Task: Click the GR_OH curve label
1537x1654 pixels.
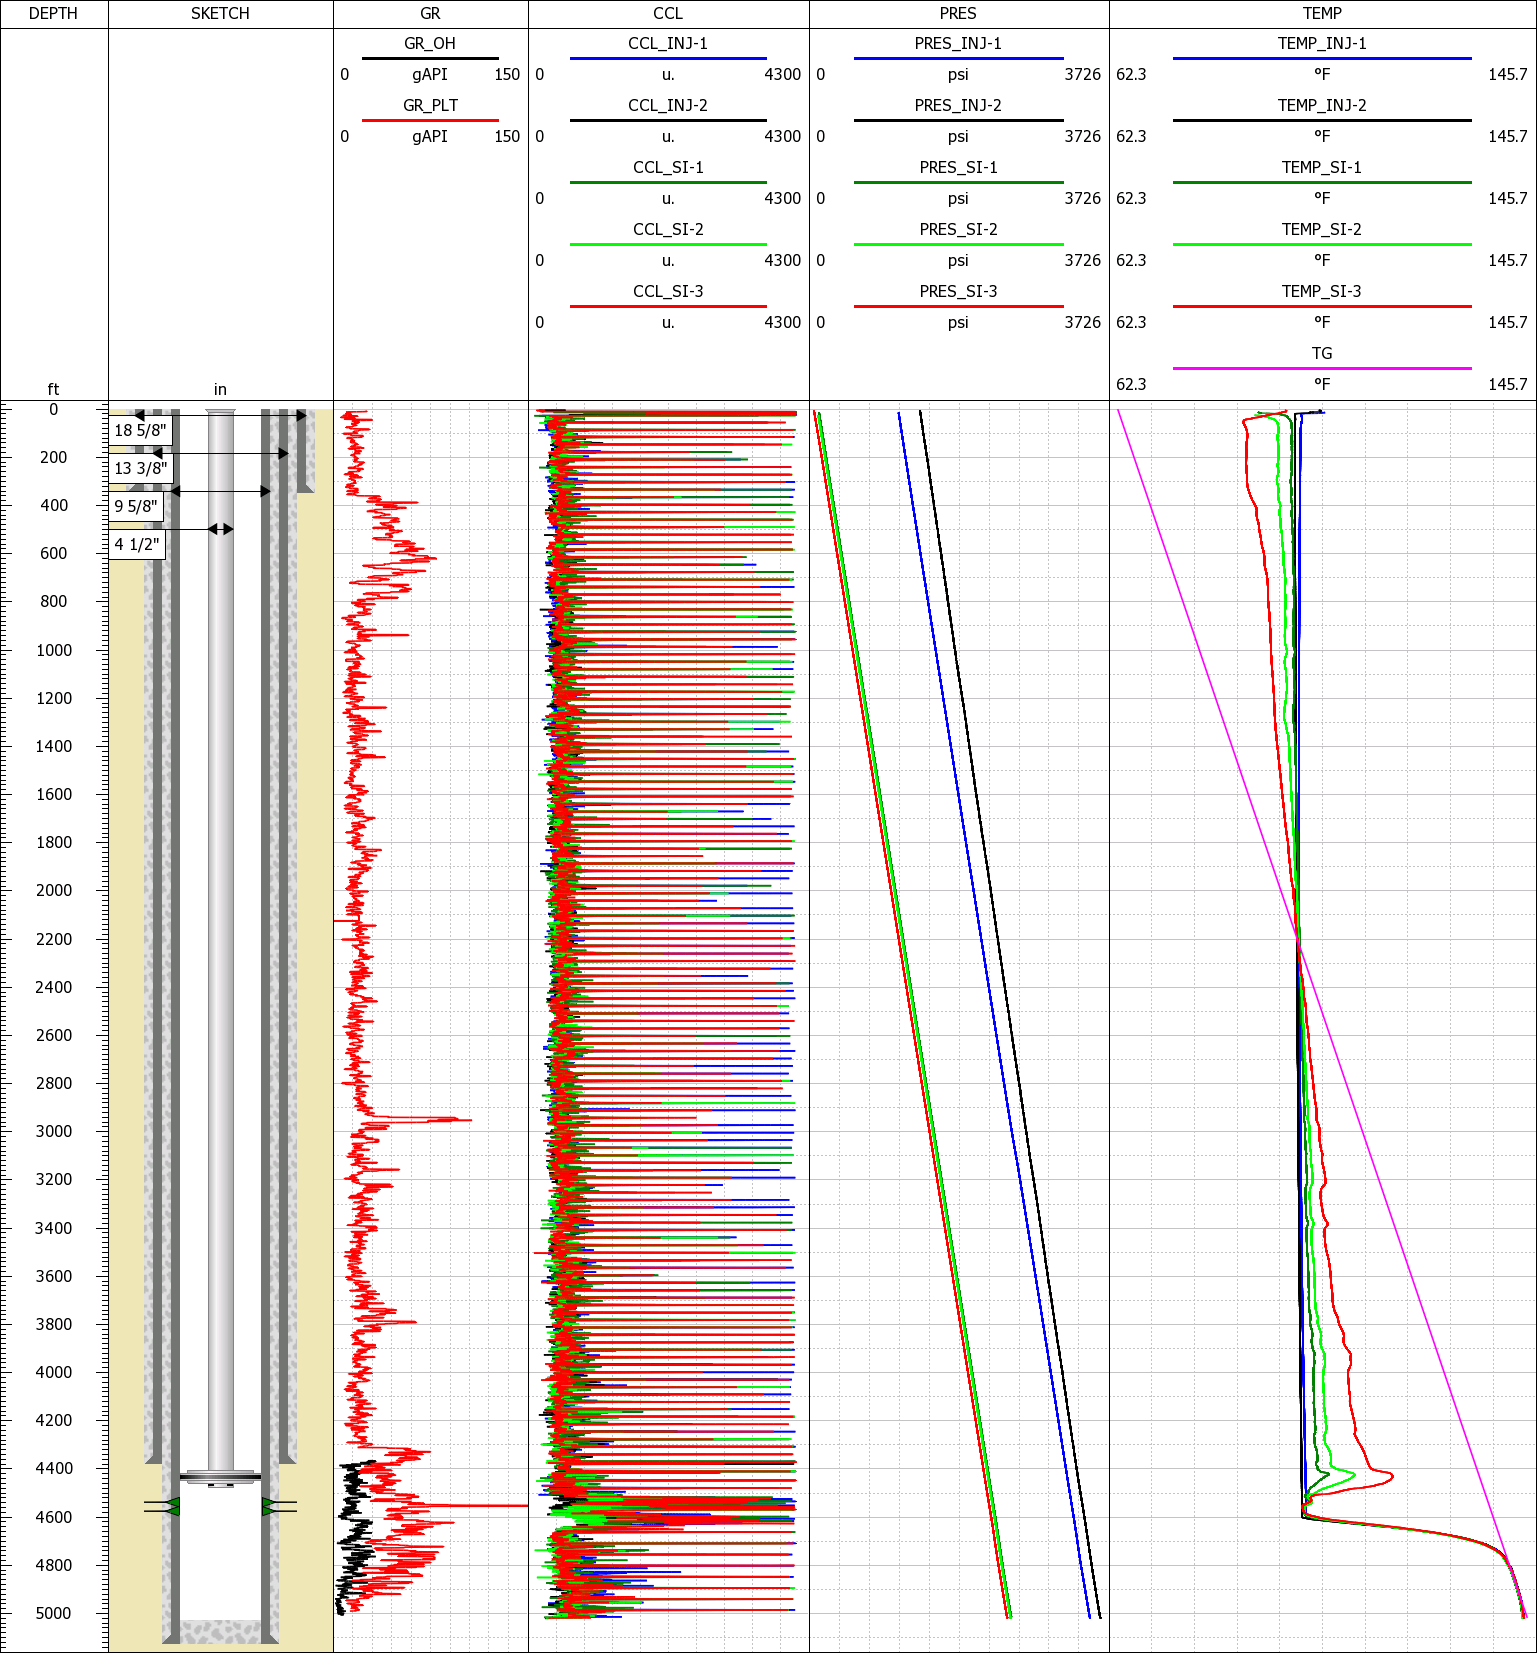Action: [x=430, y=43]
